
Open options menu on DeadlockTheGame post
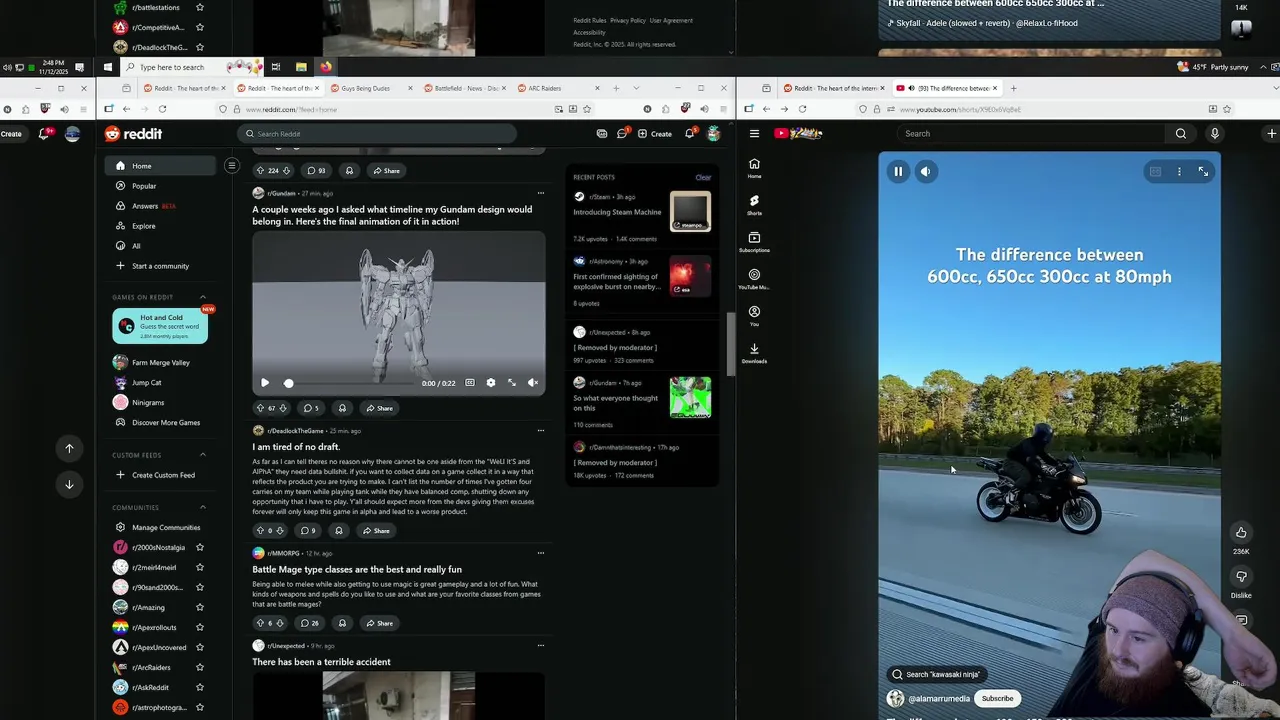point(541,431)
